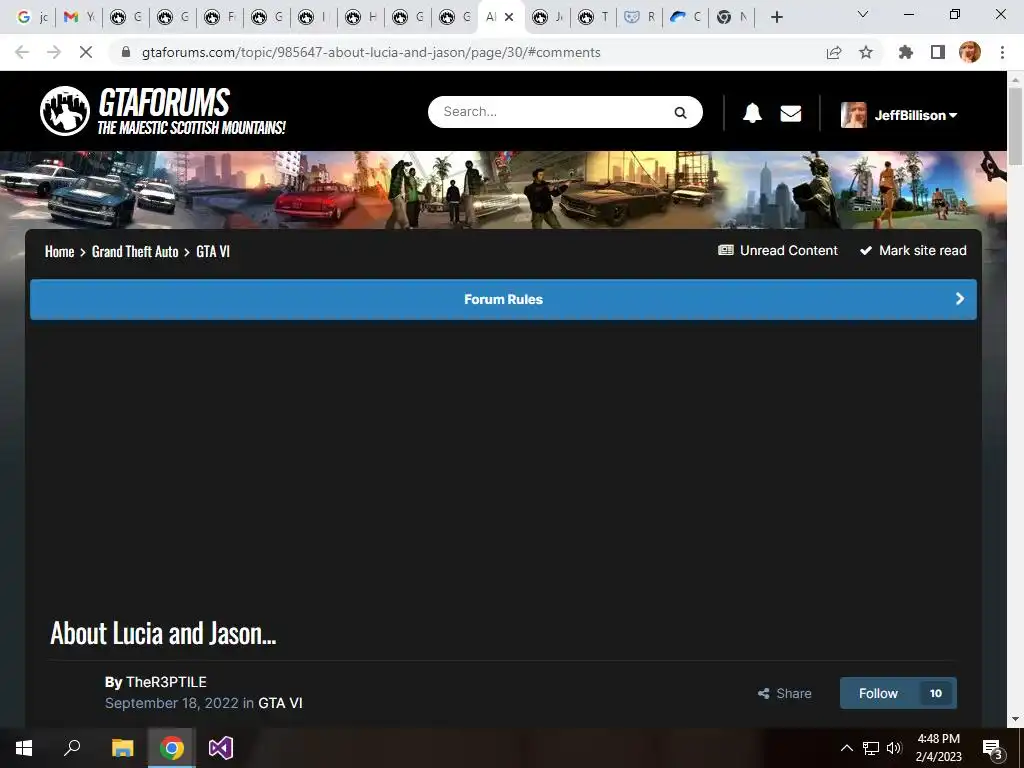The width and height of the screenshot is (1024, 768).
Task: Stop loading the page
Action: coord(86,52)
